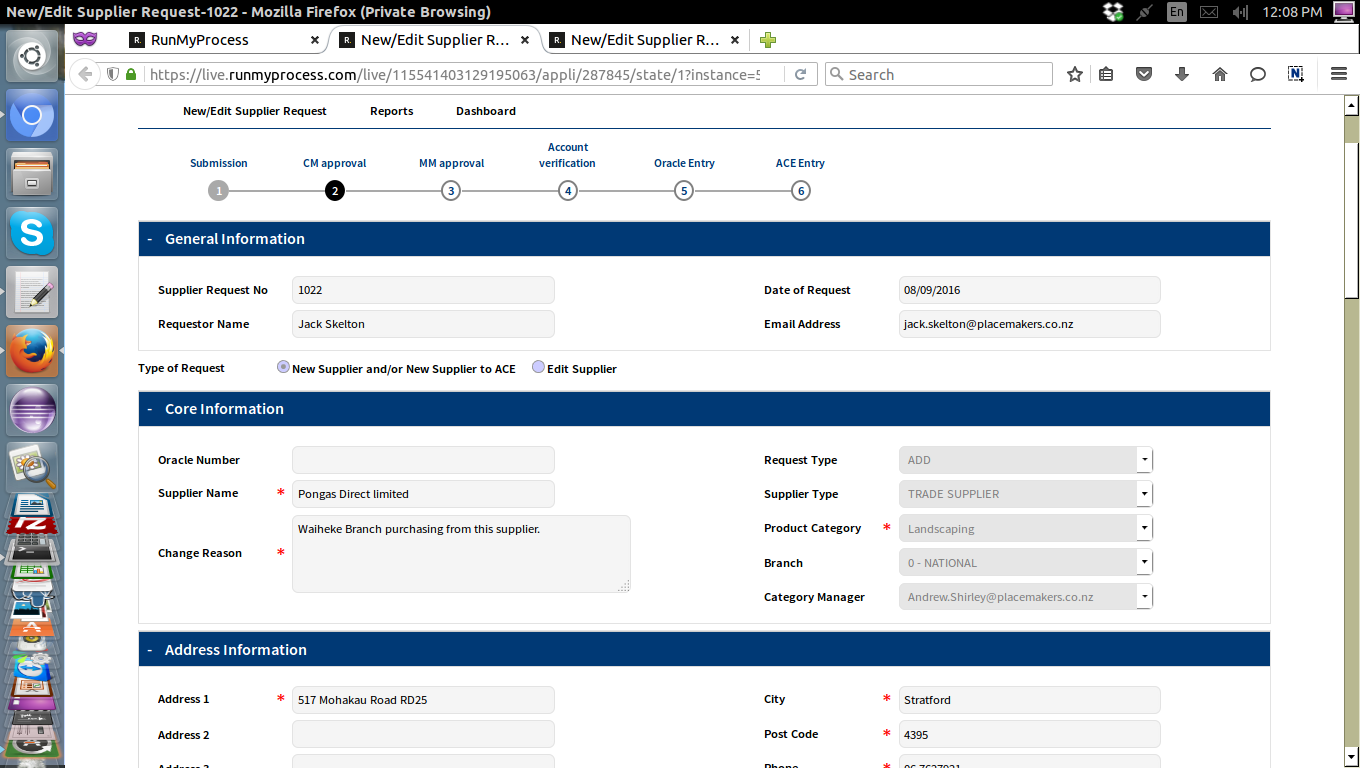This screenshot has height=768, width=1360.
Task: Launch Skype from the Ubuntu dock
Action: click(x=32, y=233)
